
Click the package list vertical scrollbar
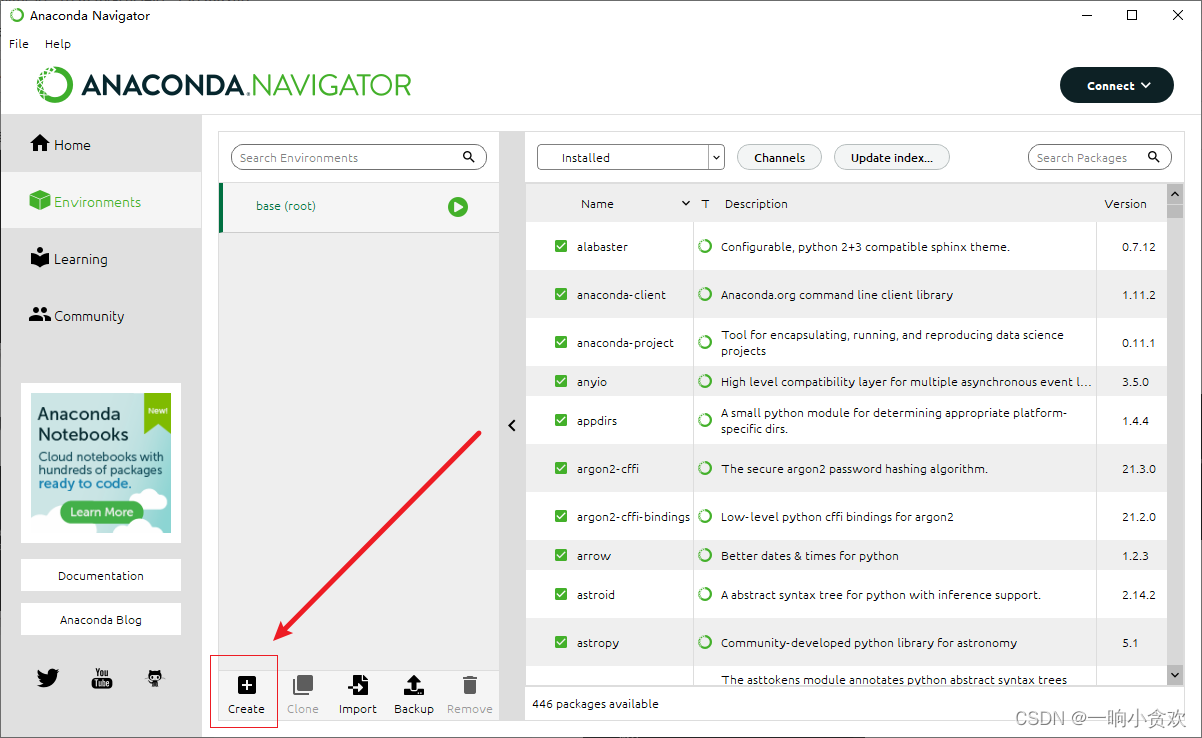1175,435
